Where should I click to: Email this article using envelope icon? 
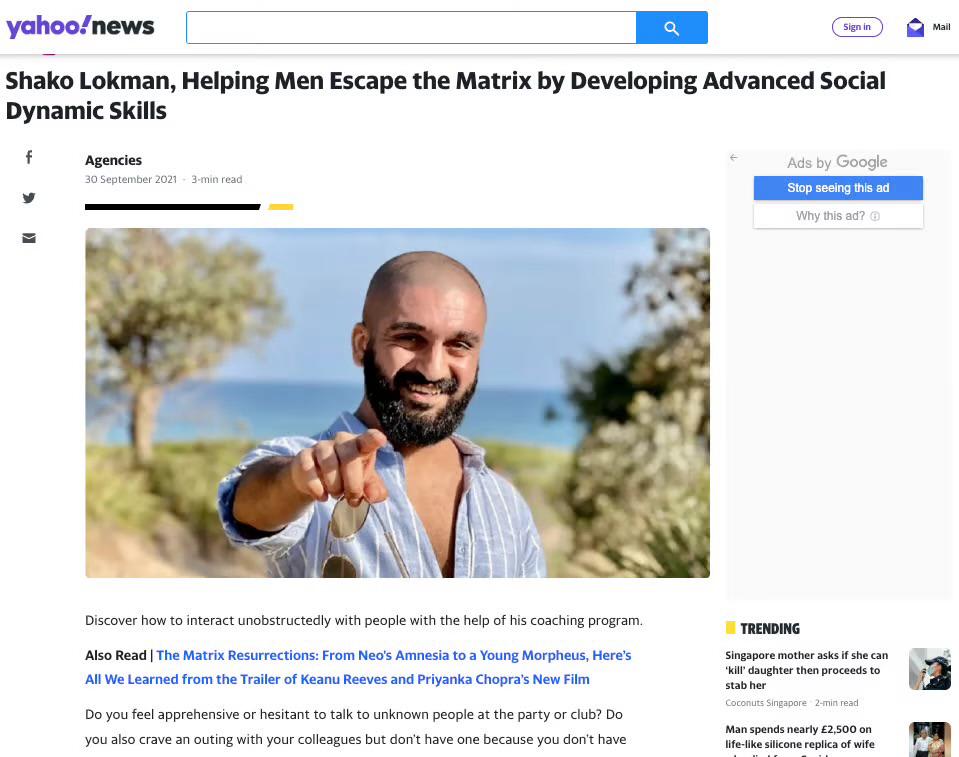point(29,238)
